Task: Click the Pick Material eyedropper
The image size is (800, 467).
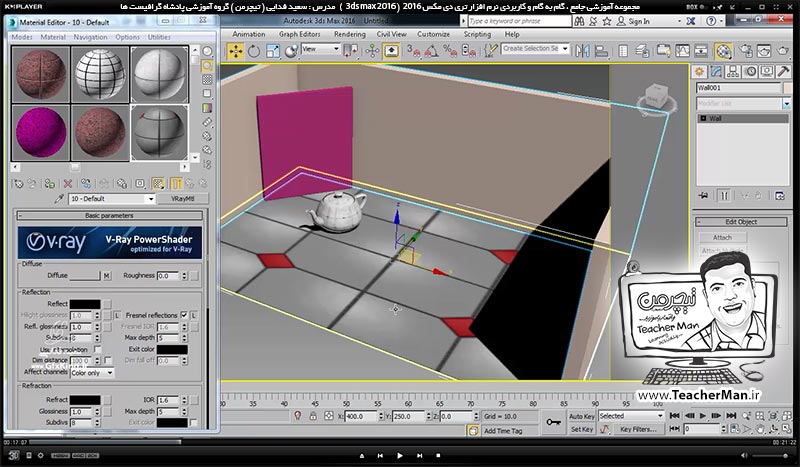Action: click(x=59, y=199)
